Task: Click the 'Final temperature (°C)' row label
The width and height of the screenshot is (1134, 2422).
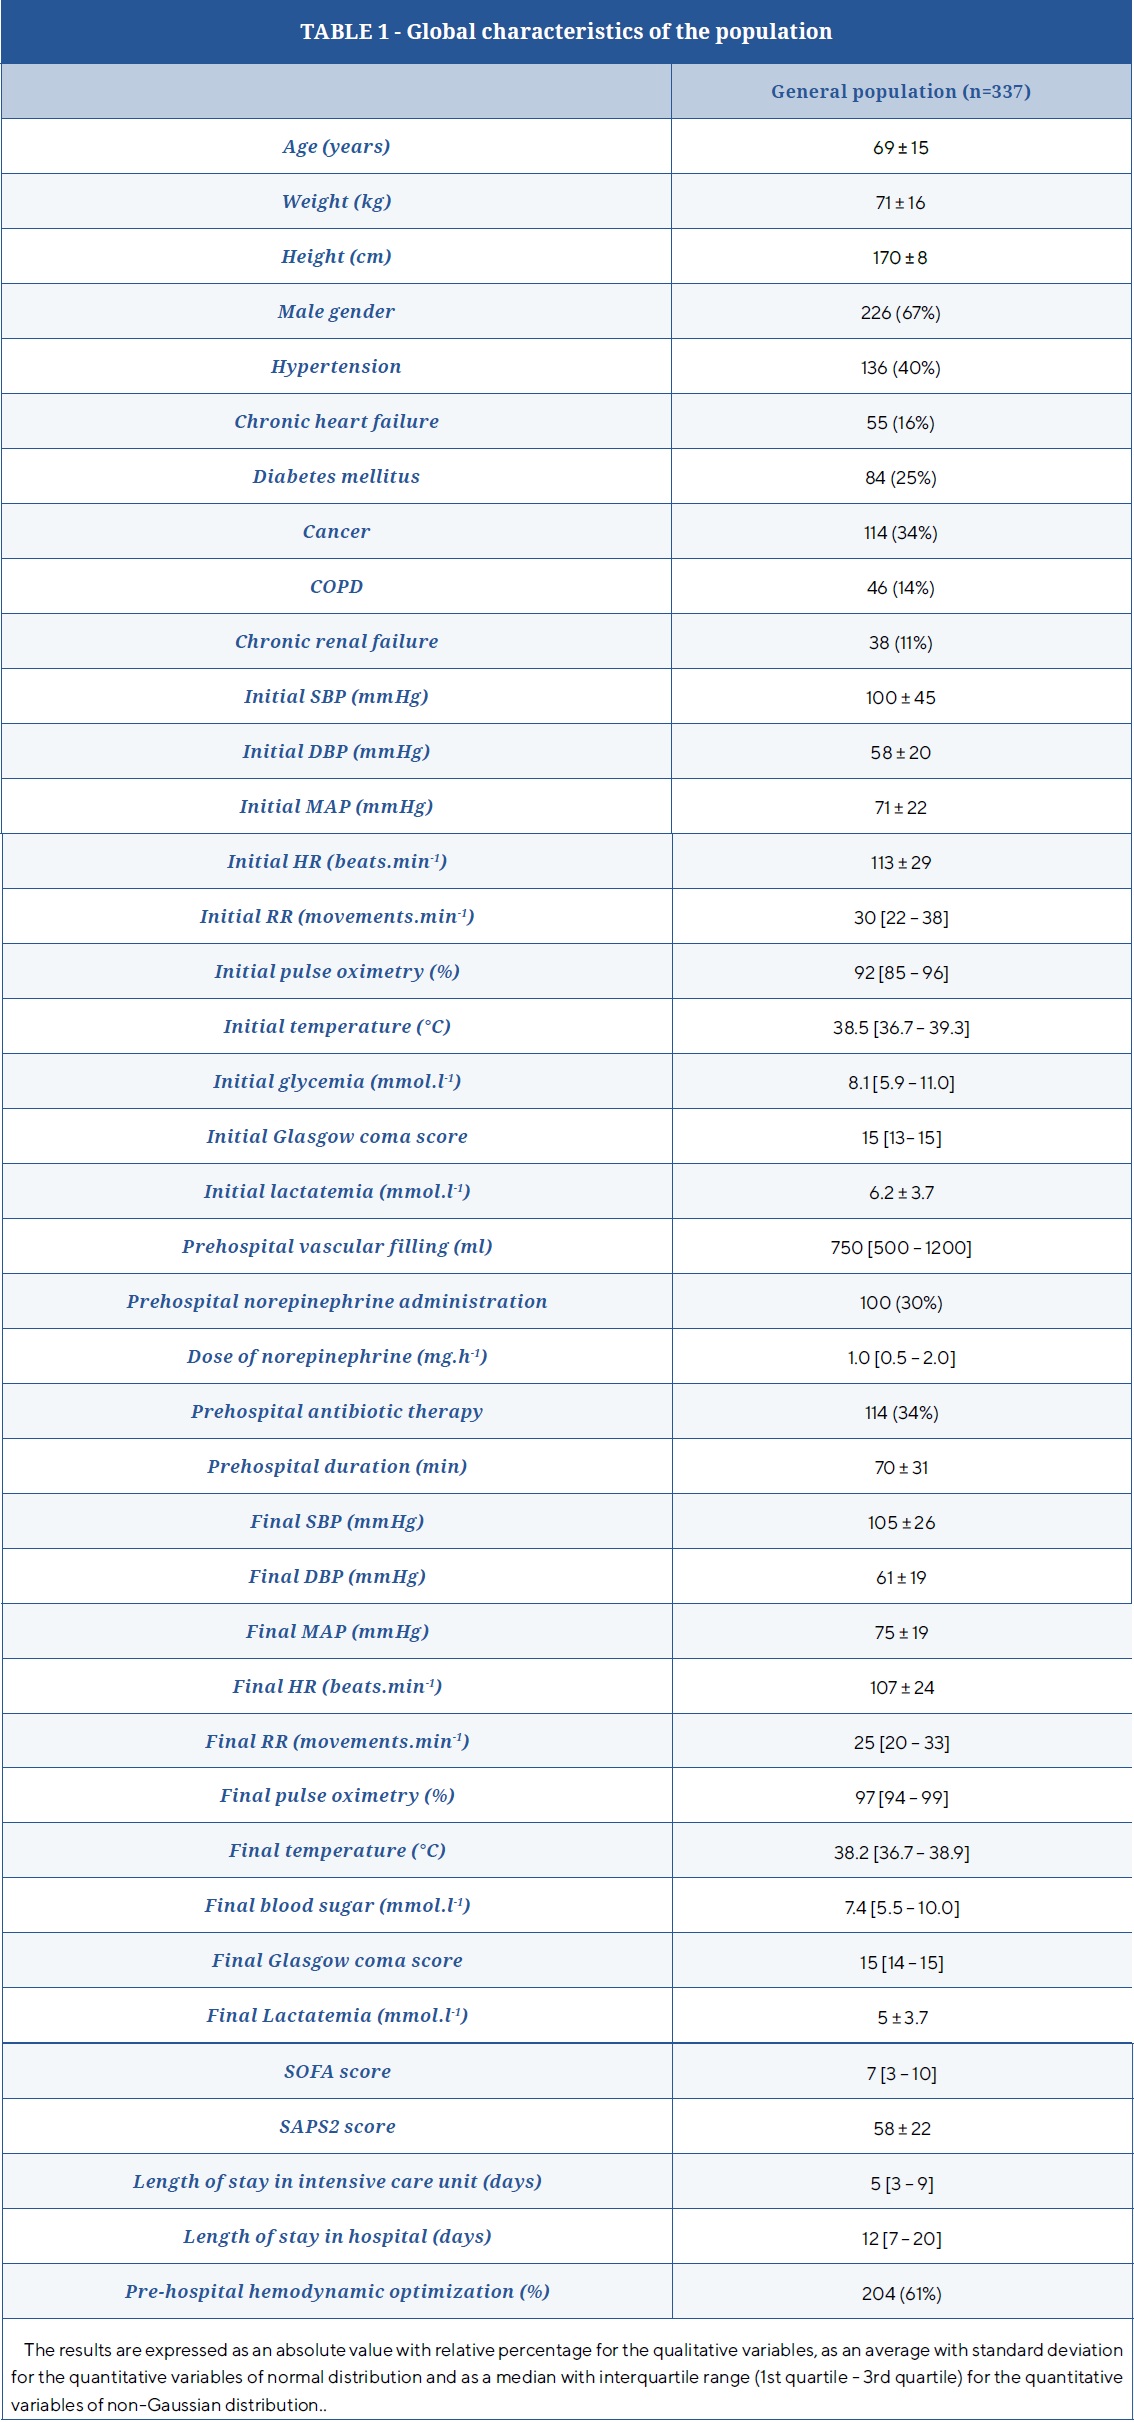Action: (337, 1851)
